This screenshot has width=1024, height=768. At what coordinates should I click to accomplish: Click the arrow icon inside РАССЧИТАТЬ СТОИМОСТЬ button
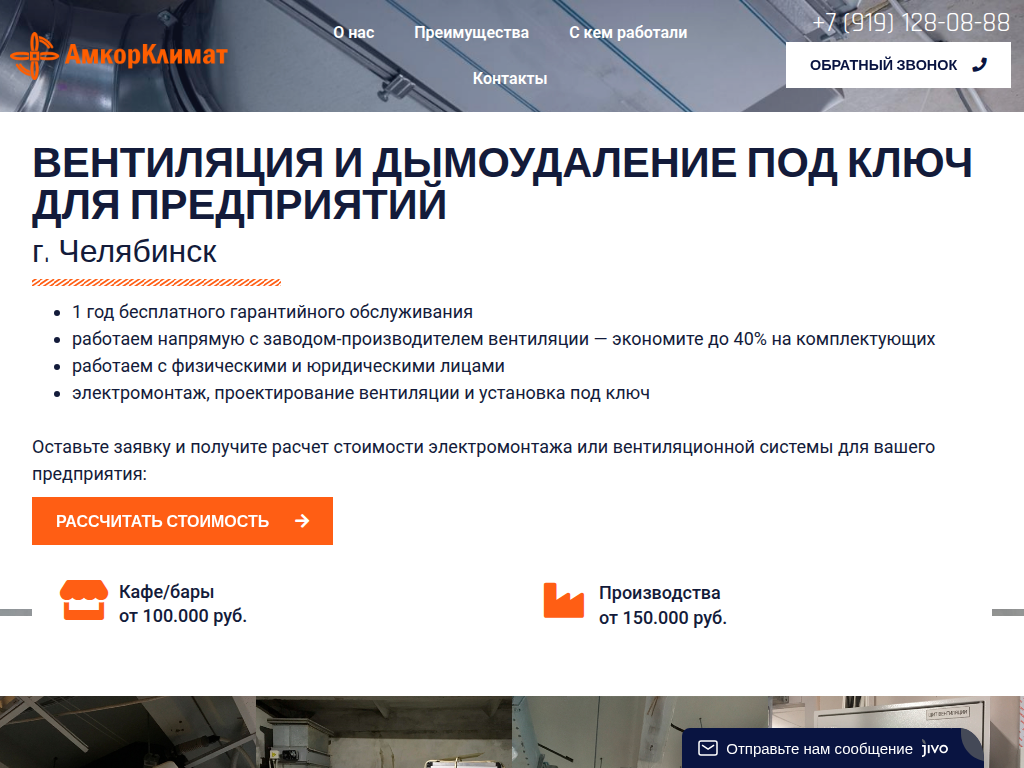click(x=301, y=520)
